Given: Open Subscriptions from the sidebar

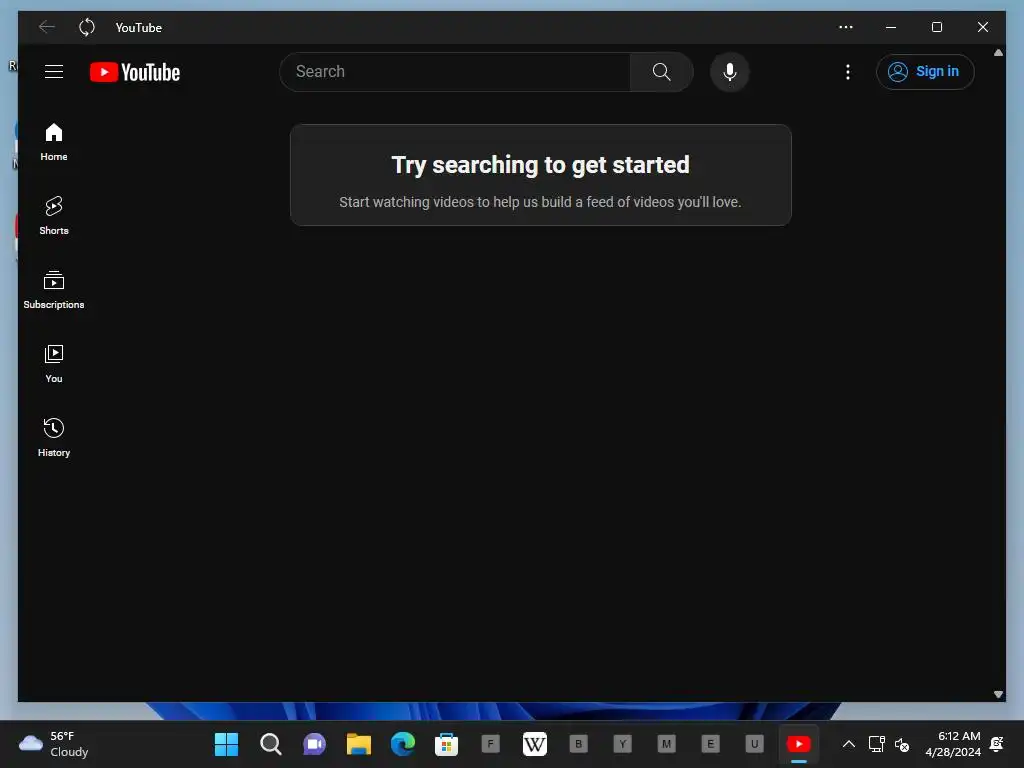Looking at the screenshot, I should (x=54, y=290).
